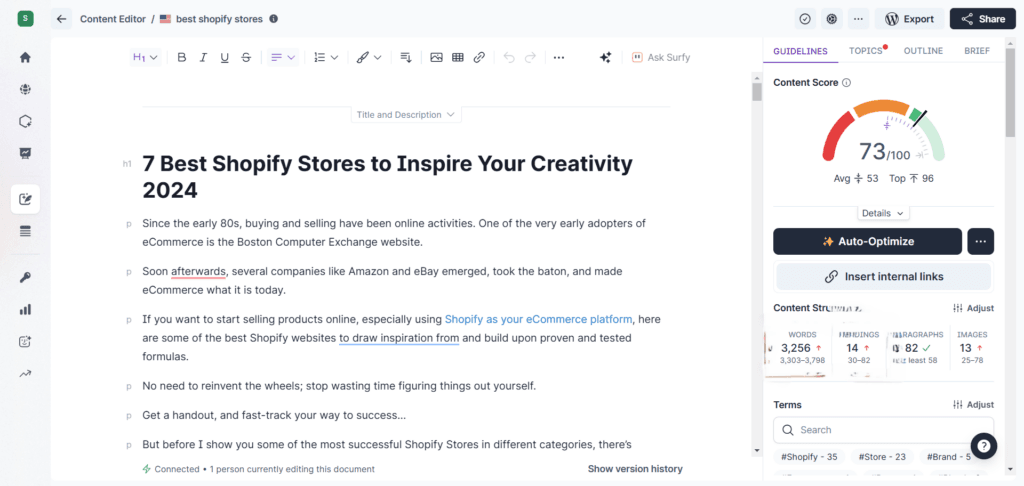Click the Search terms input field

click(884, 430)
